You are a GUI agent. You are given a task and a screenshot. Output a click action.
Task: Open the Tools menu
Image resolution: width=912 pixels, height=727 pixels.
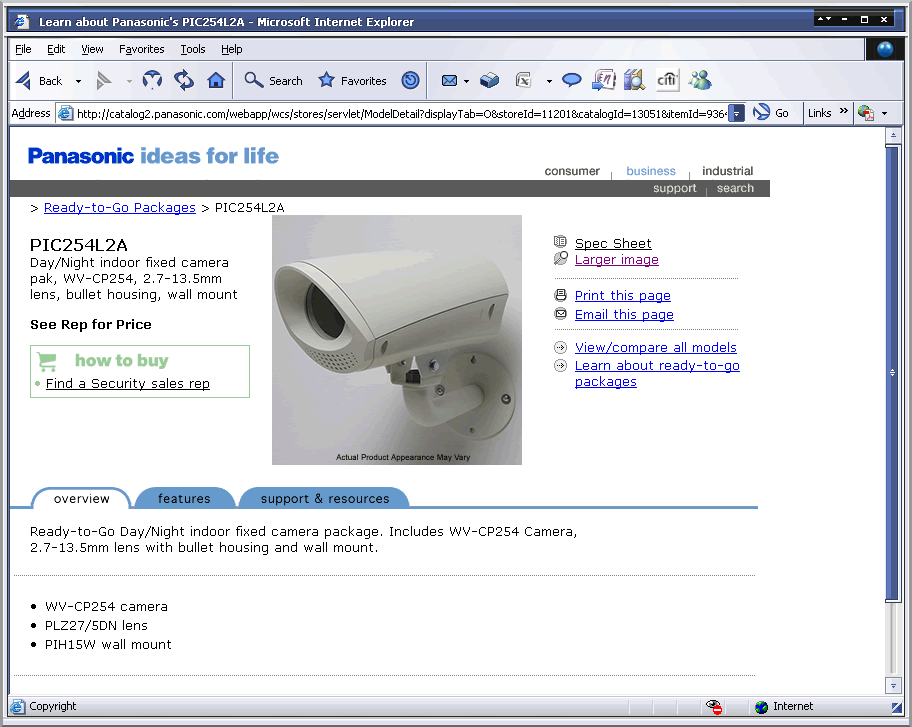coord(193,49)
